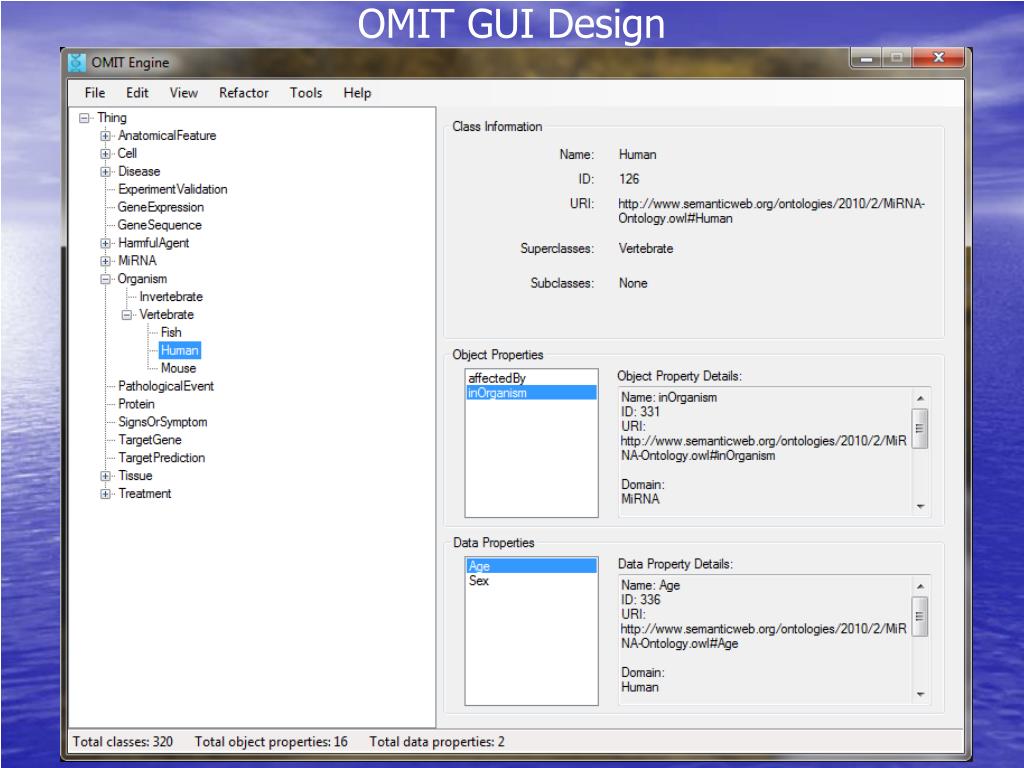This screenshot has height=768, width=1024.
Task: Select the Fish class
Action: point(171,332)
